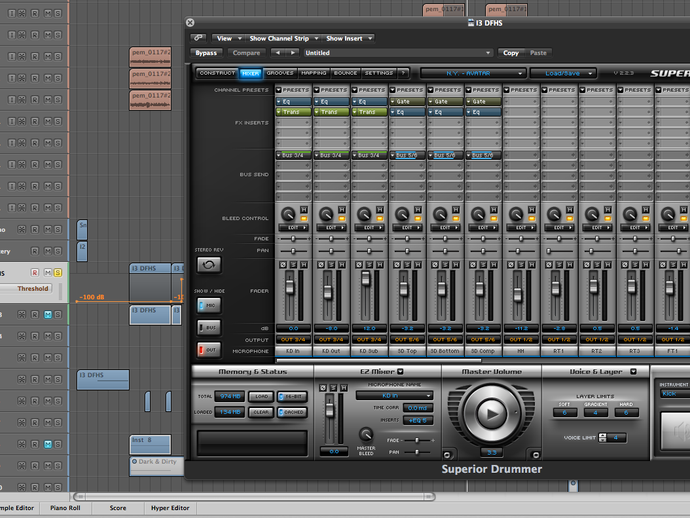The width and height of the screenshot is (690, 518).
Task: Click the KD In bleed control knob
Action: click(289, 214)
